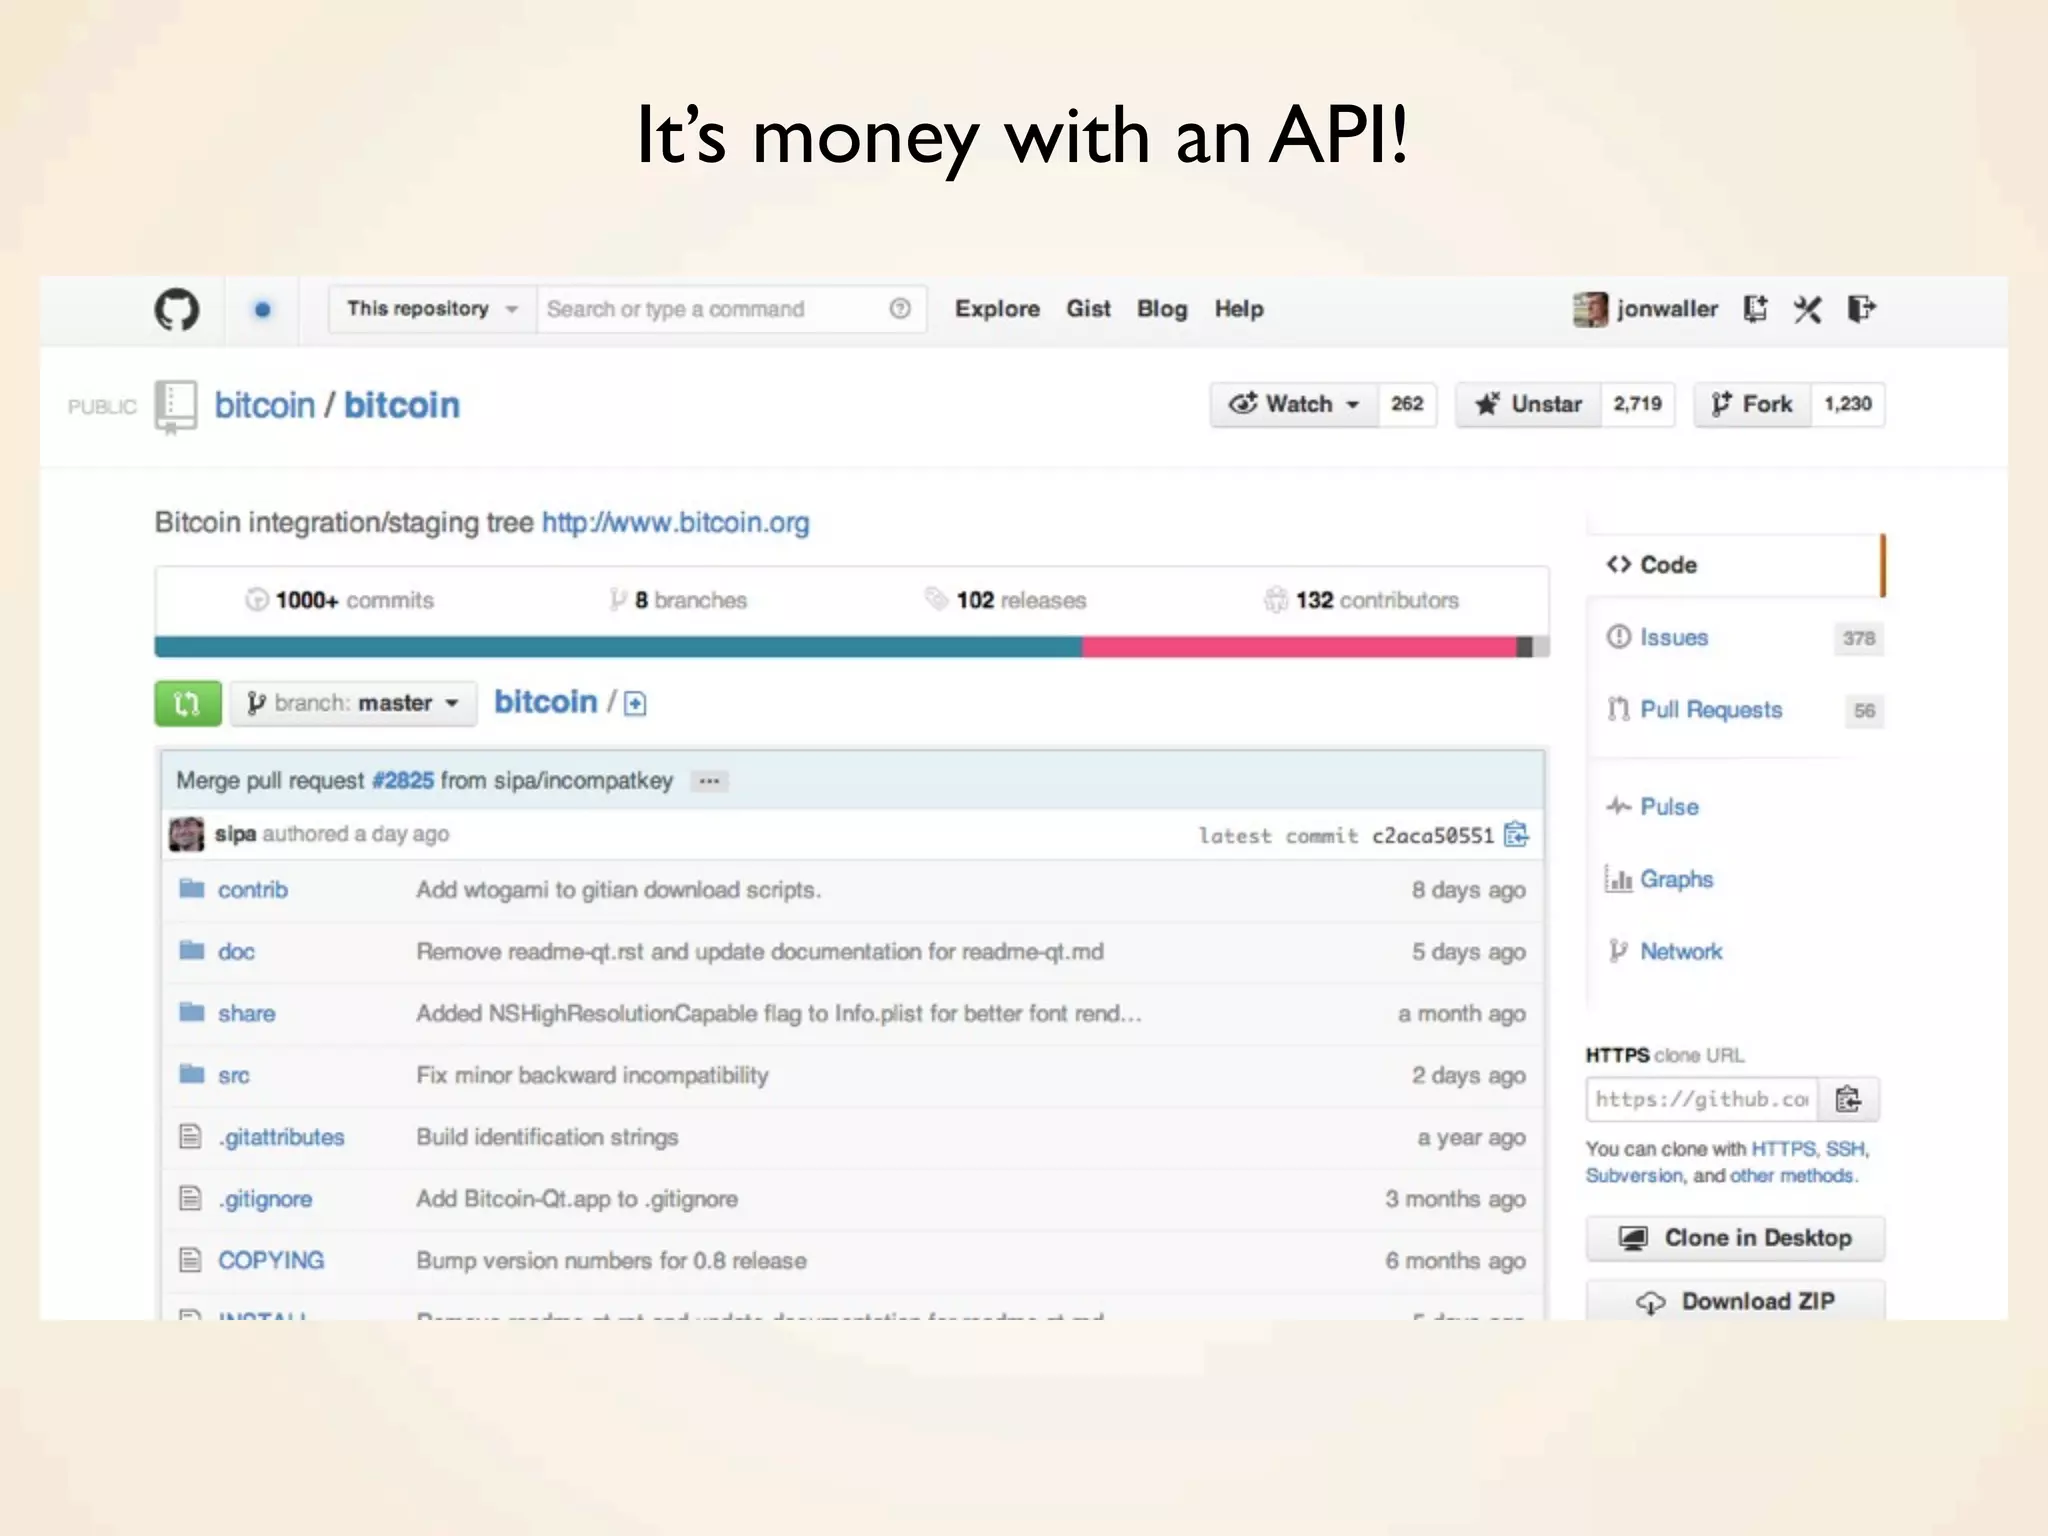
Task: Open the jonwaller username link
Action: [1667, 309]
